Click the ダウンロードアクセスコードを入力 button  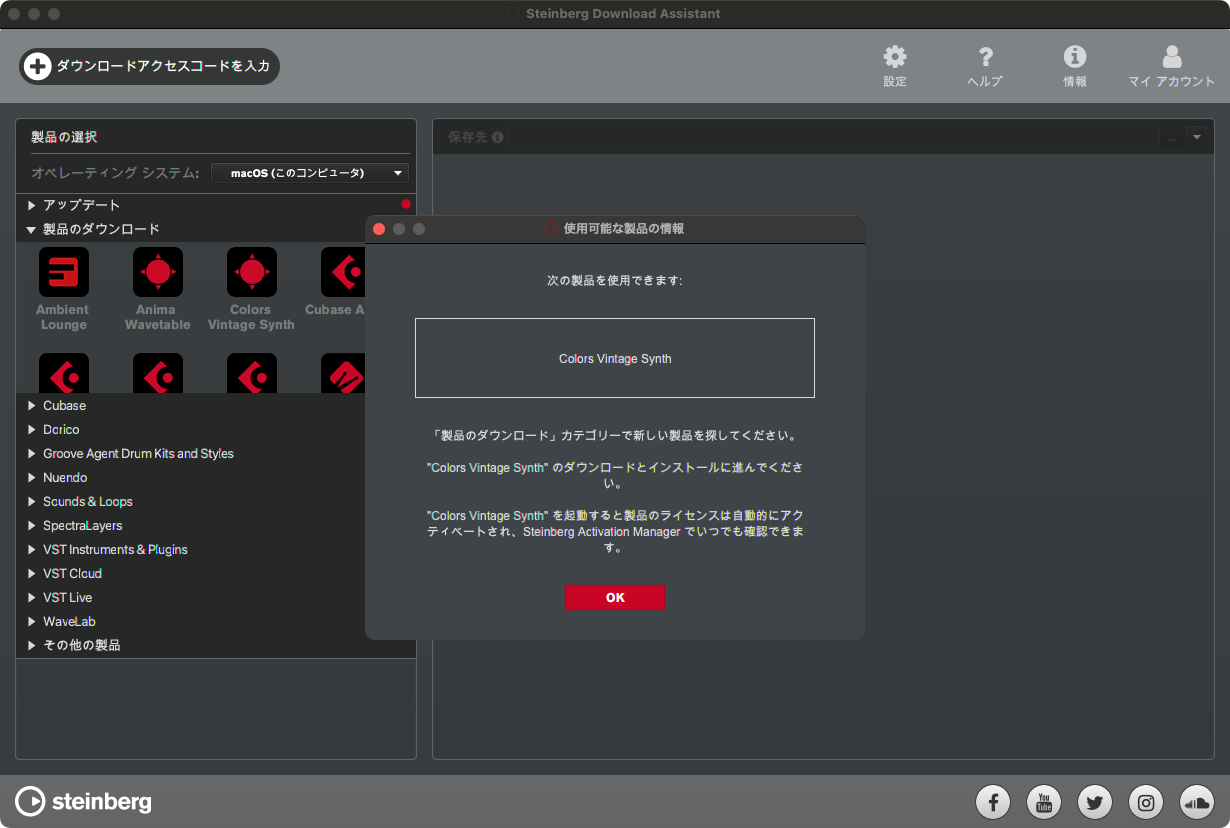point(150,66)
